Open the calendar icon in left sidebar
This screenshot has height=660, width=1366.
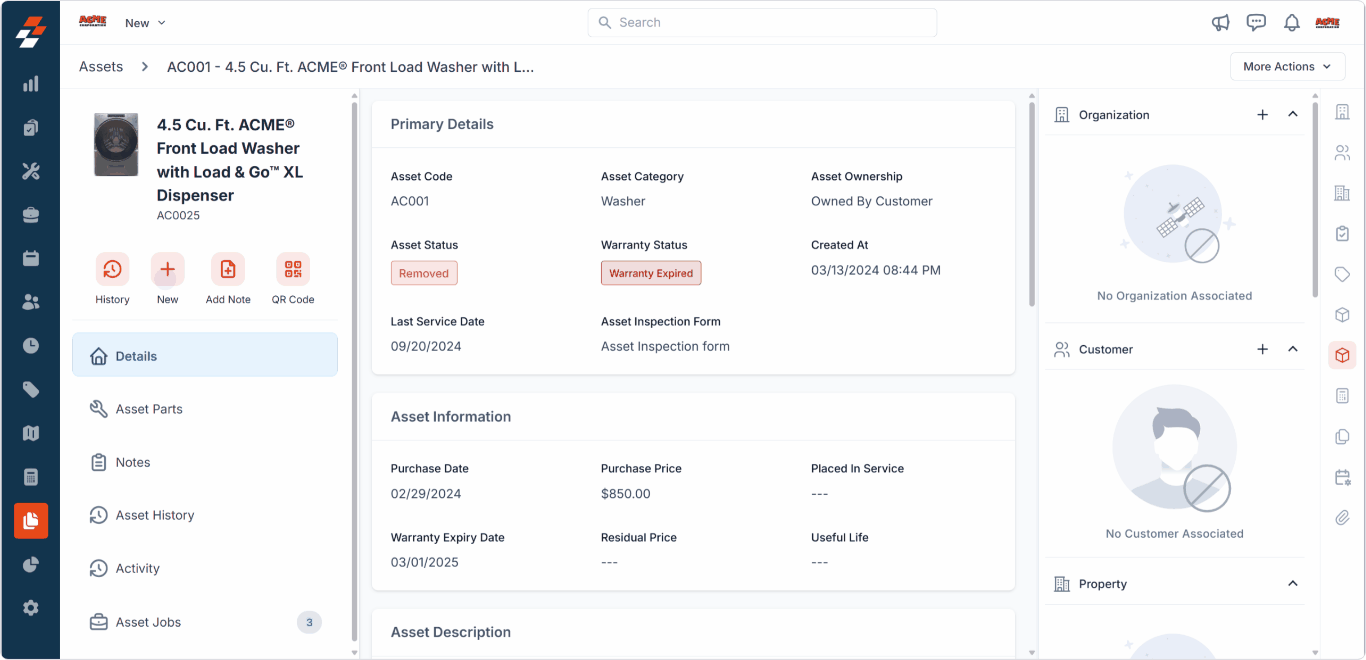[x=31, y=258]
